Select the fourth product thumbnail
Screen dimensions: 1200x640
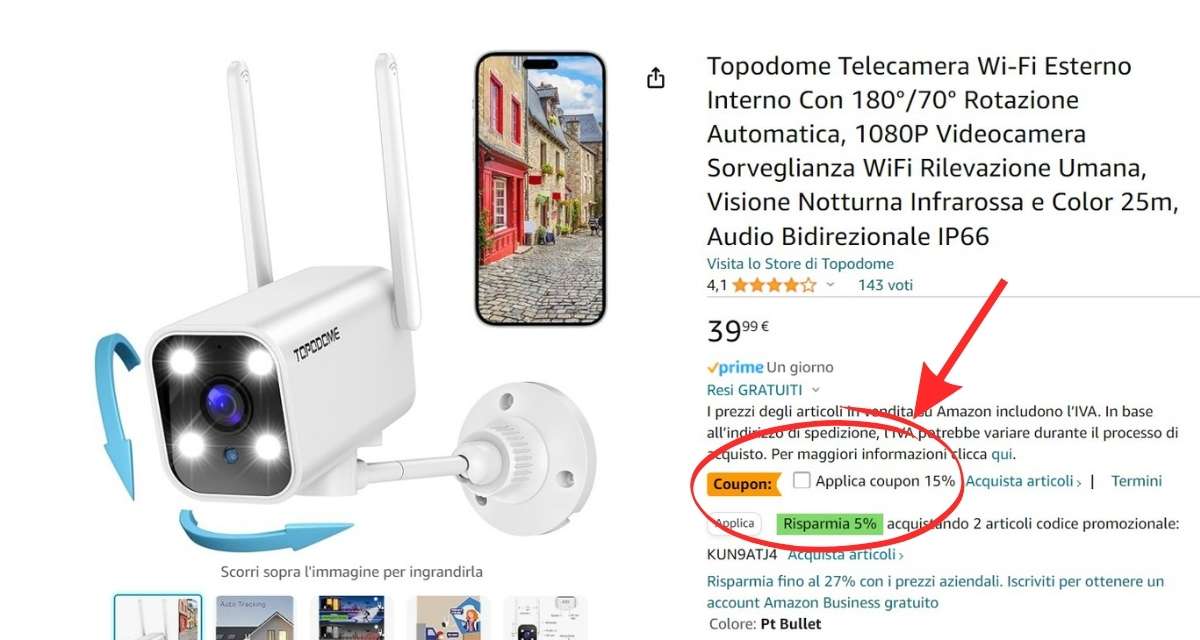pyautogui.click(x=449, y=618)
